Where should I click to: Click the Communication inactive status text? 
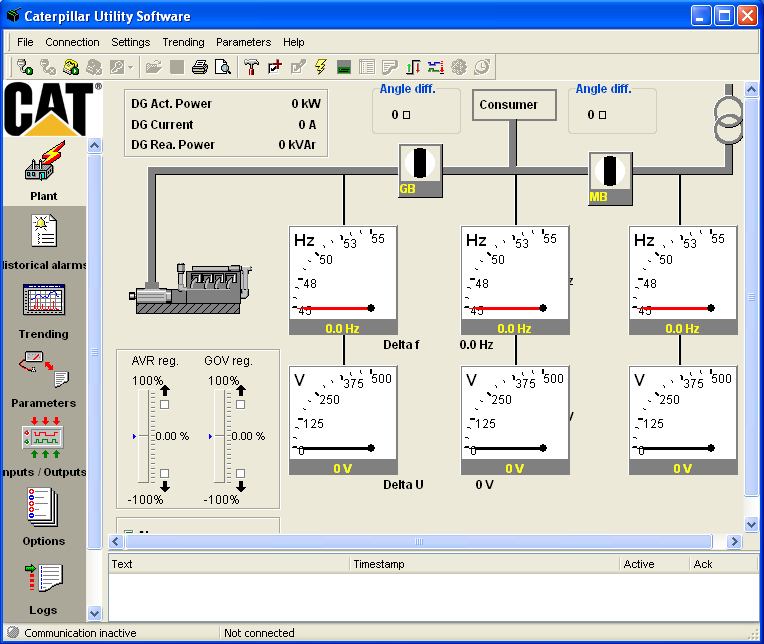[80, 633]
